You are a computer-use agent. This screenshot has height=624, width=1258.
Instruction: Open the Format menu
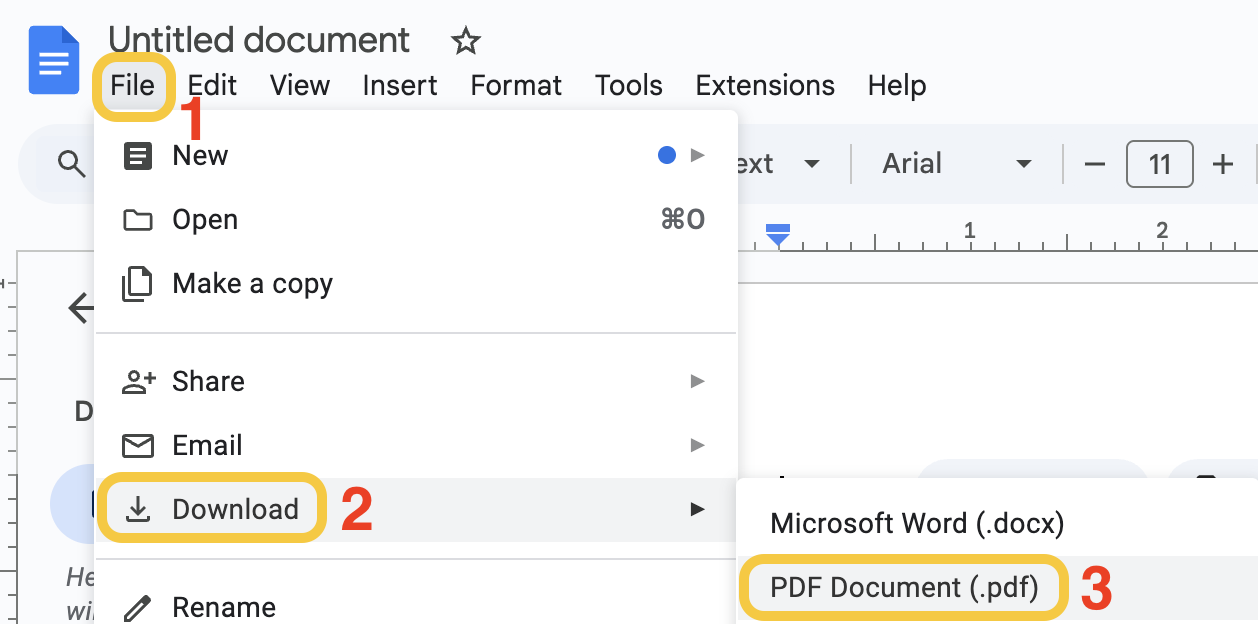pos(516,86)
